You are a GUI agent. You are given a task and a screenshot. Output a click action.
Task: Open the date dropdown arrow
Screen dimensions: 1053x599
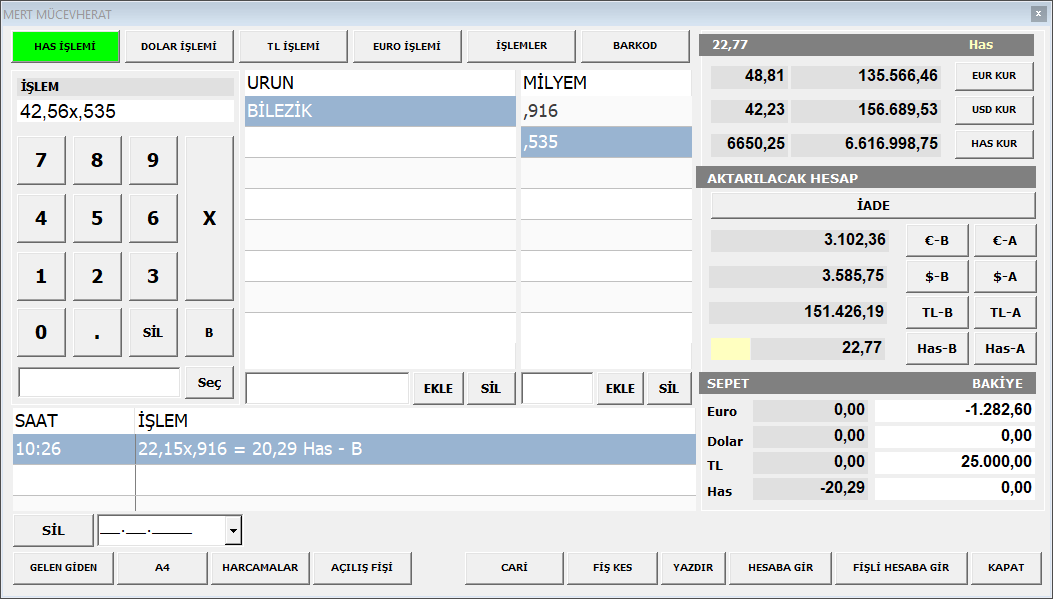coord(233,531)
